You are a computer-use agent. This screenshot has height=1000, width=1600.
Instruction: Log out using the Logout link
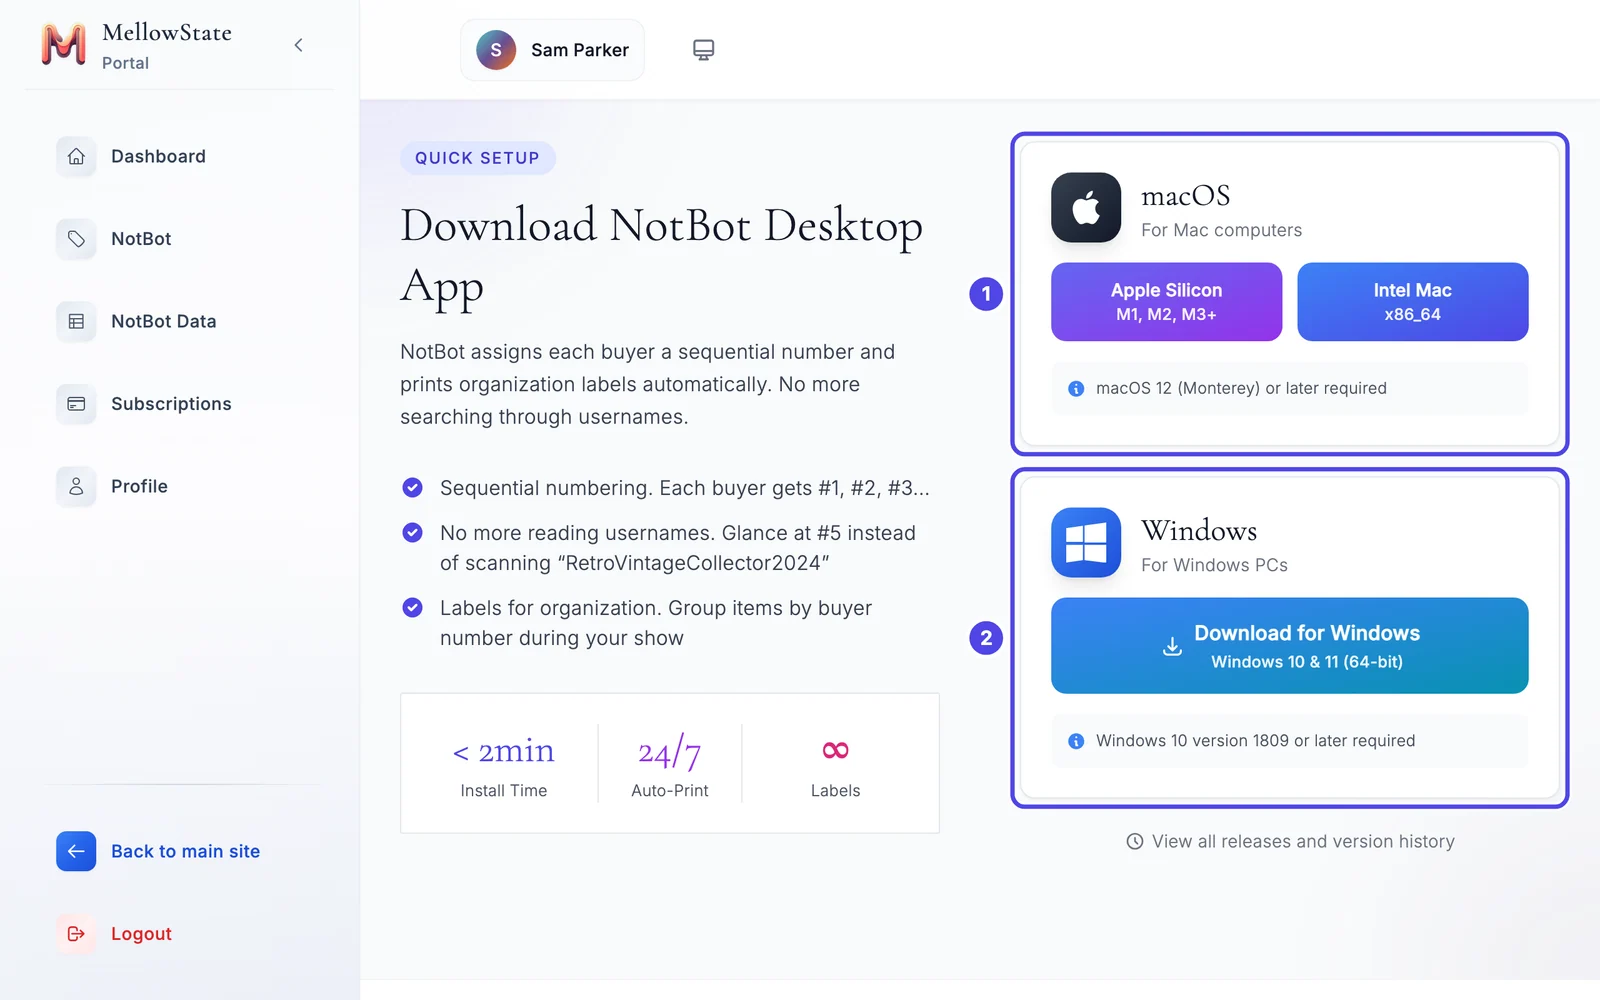coord(141,934)
